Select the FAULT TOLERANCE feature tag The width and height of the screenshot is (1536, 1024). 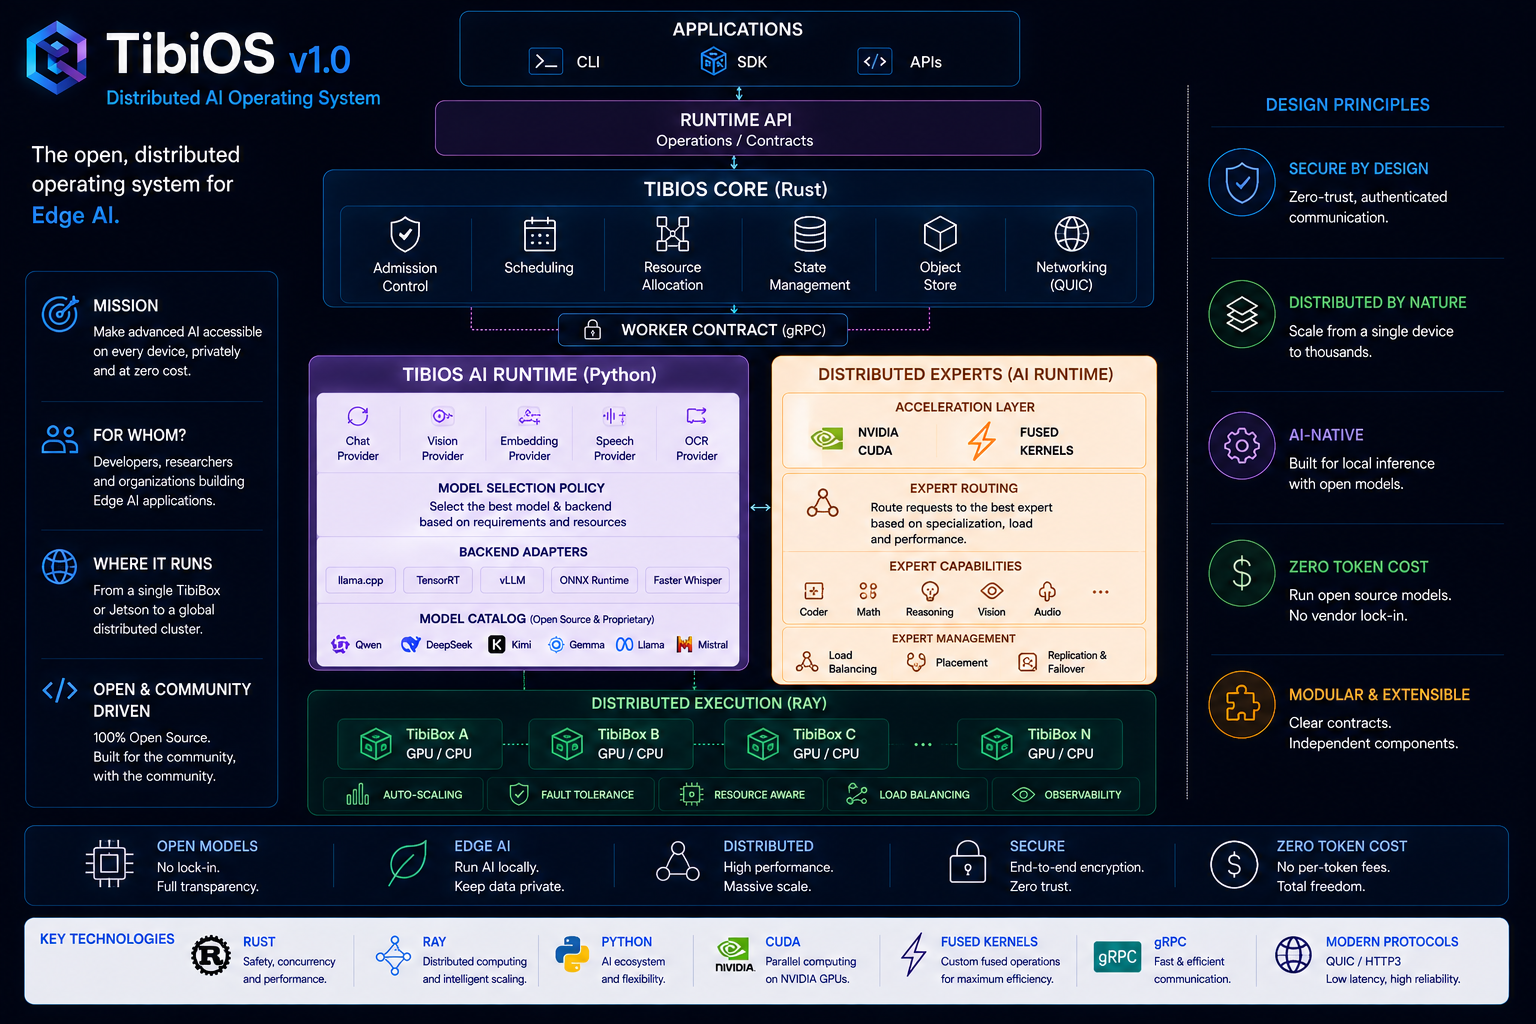coord(571,795)
